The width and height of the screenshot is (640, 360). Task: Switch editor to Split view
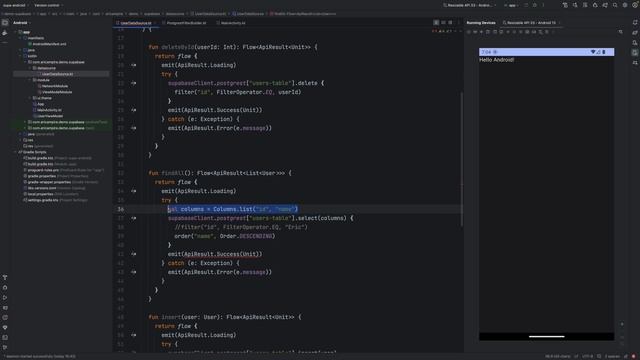coord(443,23)
